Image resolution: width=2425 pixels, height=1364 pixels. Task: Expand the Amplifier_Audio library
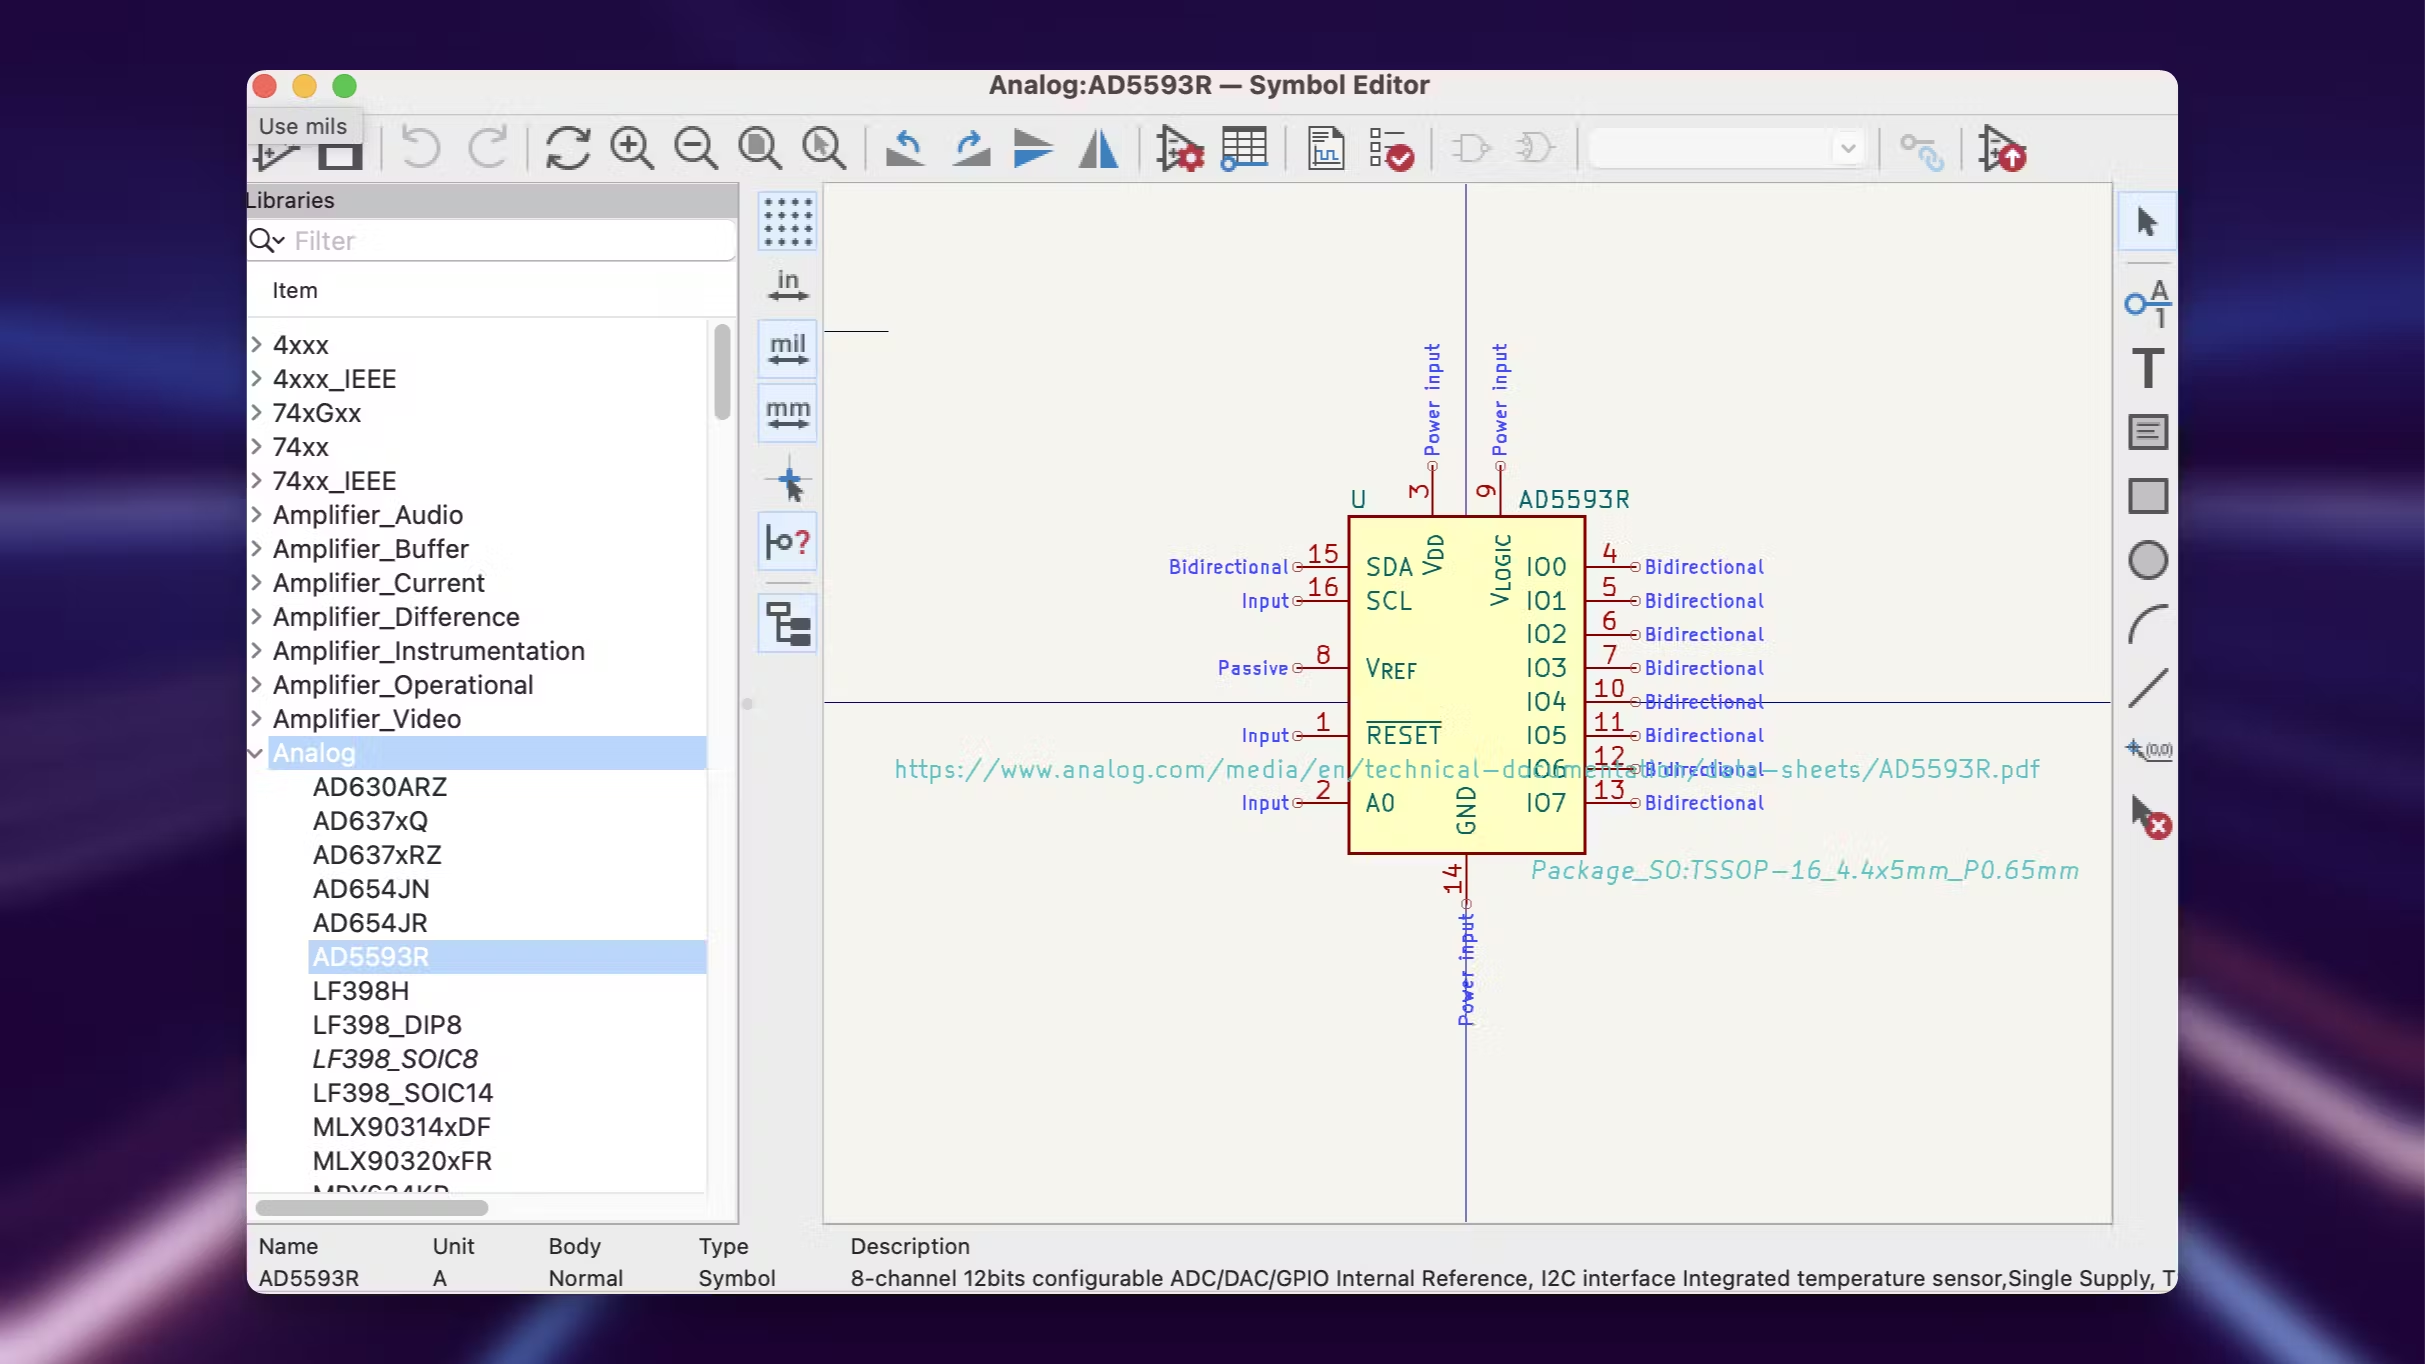tap(256, 515)
